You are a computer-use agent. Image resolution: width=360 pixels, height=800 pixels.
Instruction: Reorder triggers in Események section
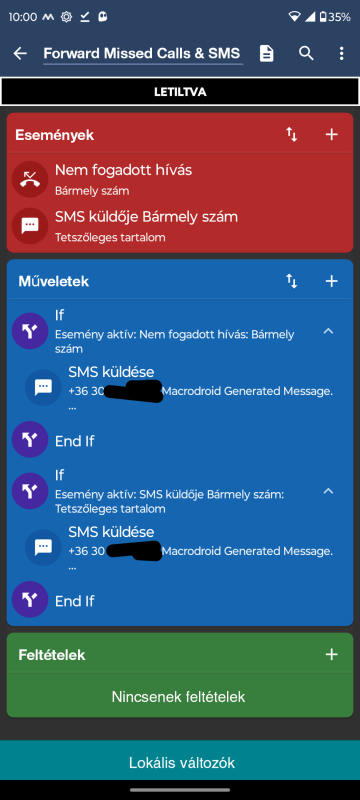coord(292,135)
